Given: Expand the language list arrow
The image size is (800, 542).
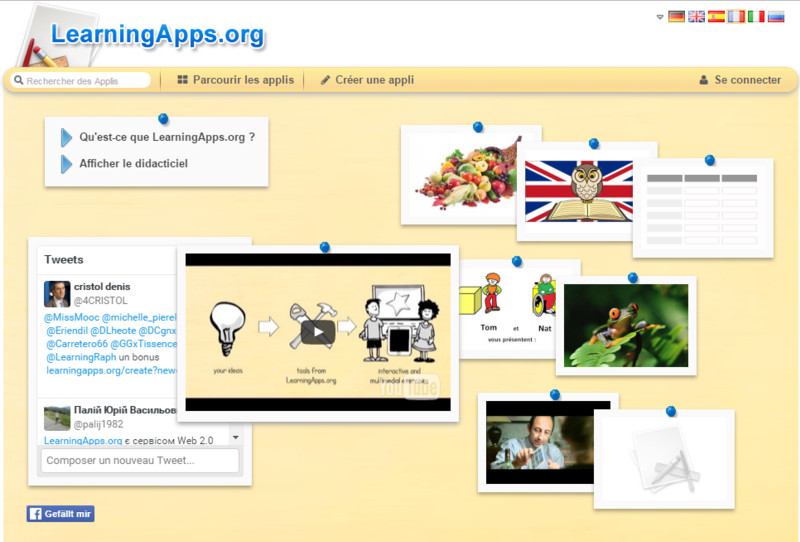Looking at the screenshot, I should [660, 17].
